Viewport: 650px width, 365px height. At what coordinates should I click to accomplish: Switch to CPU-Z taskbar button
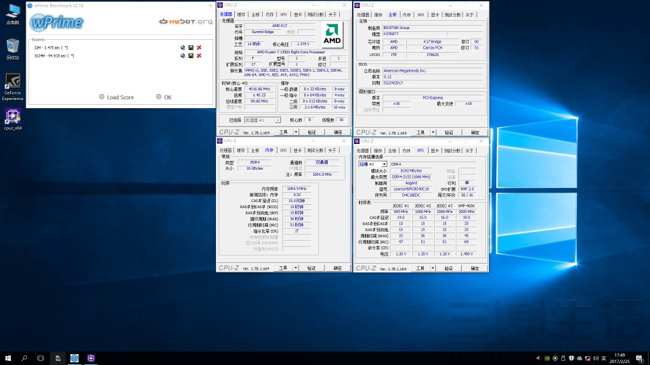coord(91,358)
